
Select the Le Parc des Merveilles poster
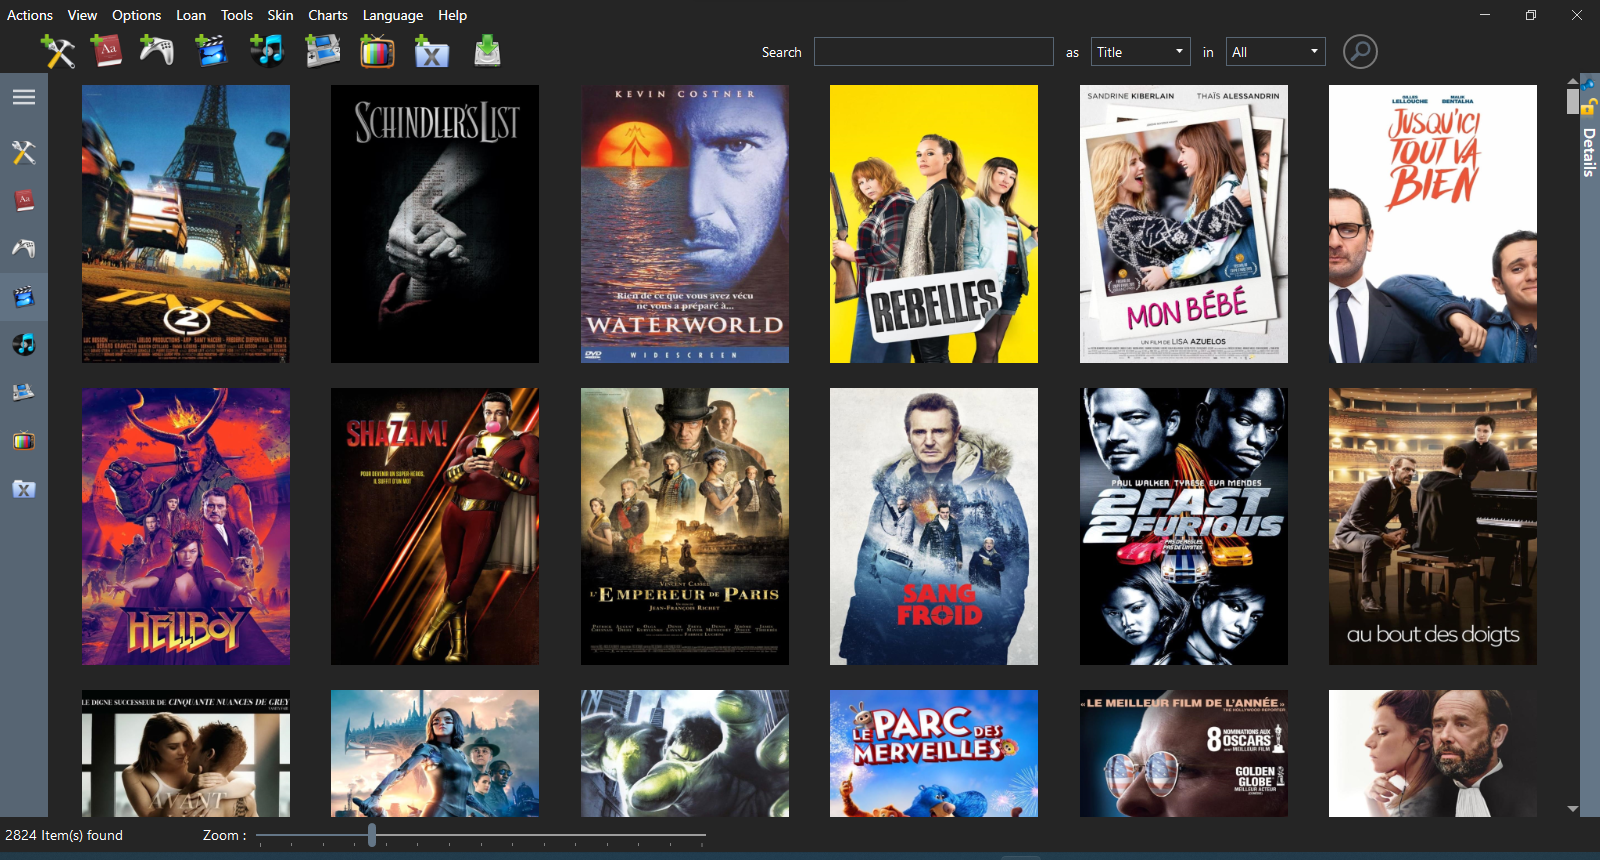pyautogui.click(x=934, y=753)
